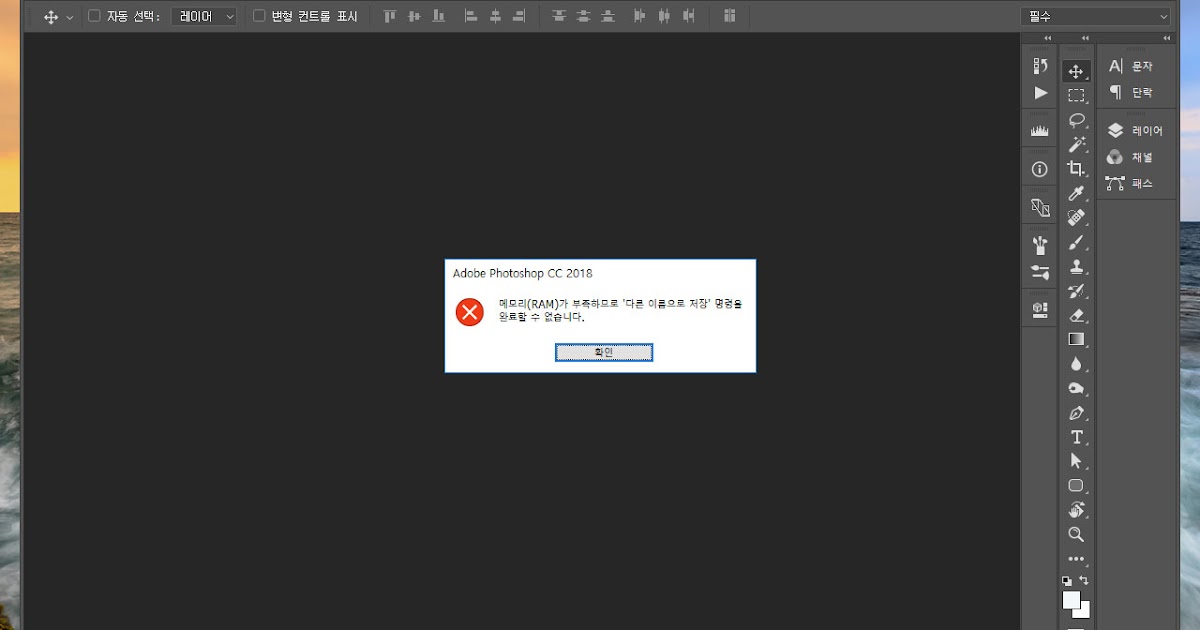This screenshot has height=630, width=1200.
Task: Open the Clone Source panel icon
Action: pyautogui.click(x=1040, y=207)
